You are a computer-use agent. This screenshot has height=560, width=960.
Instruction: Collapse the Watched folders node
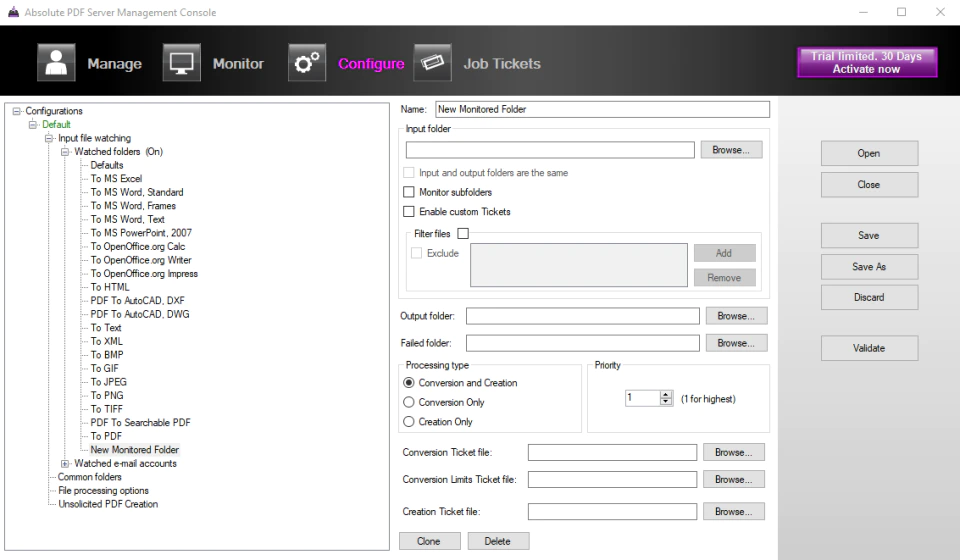click(65, 152)
